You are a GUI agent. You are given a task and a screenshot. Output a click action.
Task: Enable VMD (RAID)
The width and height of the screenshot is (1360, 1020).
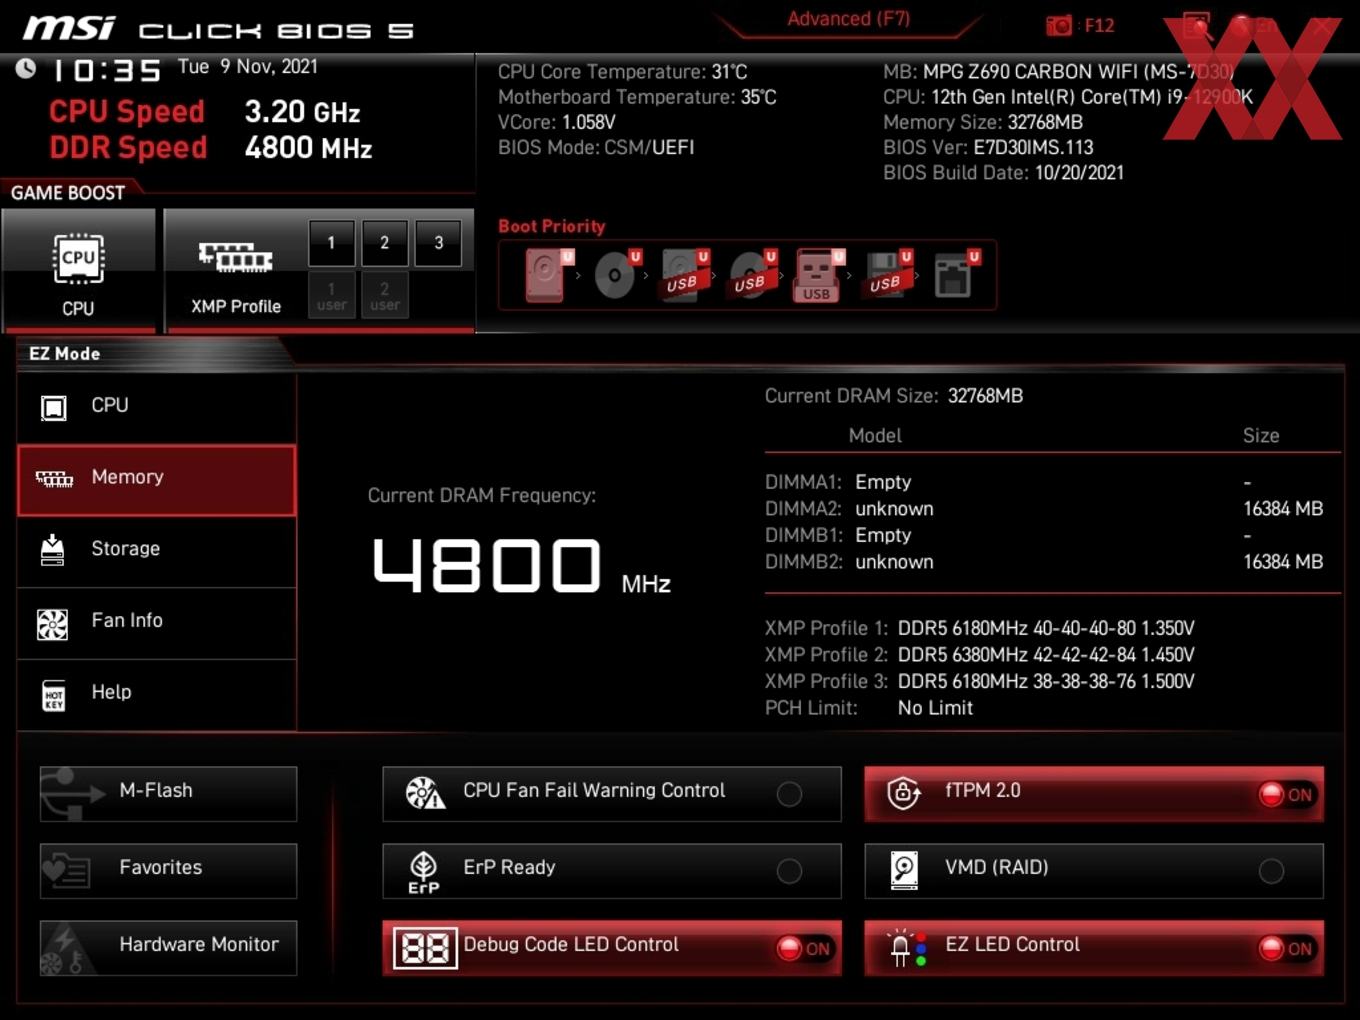[1094, 870]
